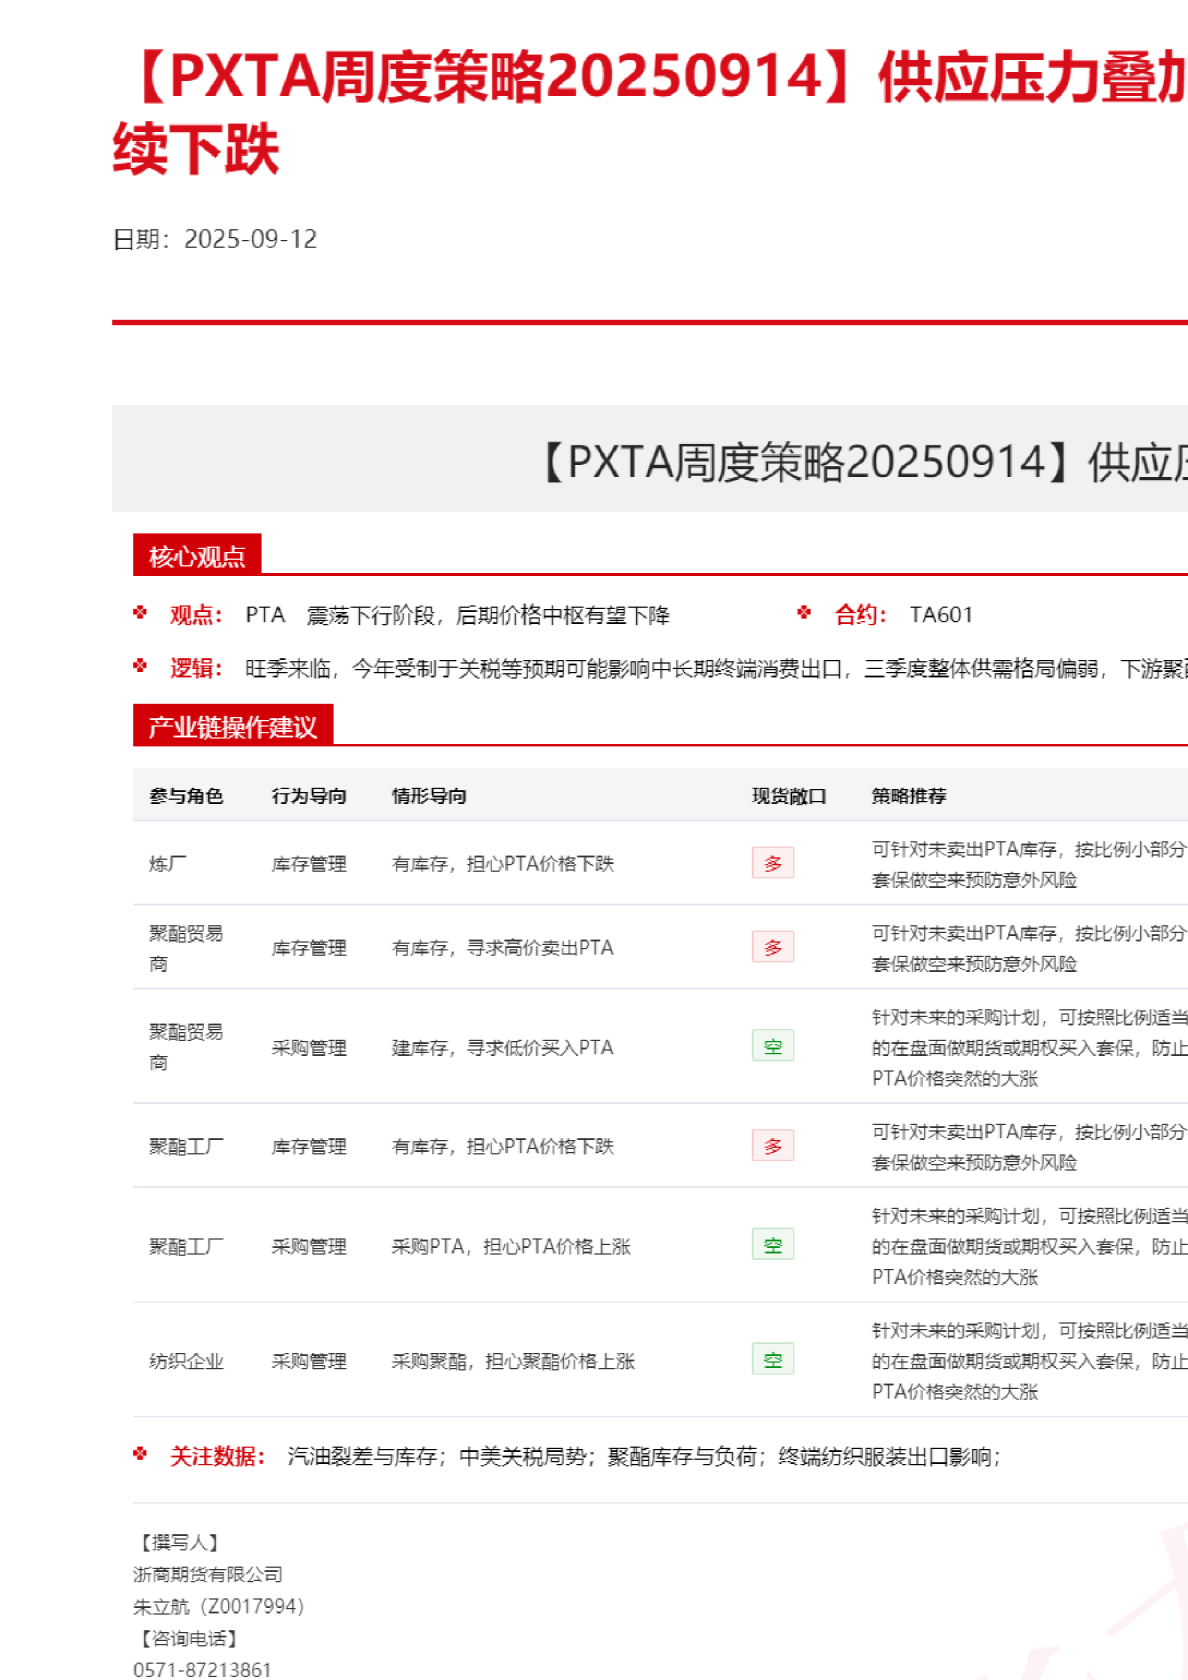This screenshot has width=1188, height=1680.
Task: Click the 多 badge for 聚酯工厂 库存管理
Action: [772, 1146]
